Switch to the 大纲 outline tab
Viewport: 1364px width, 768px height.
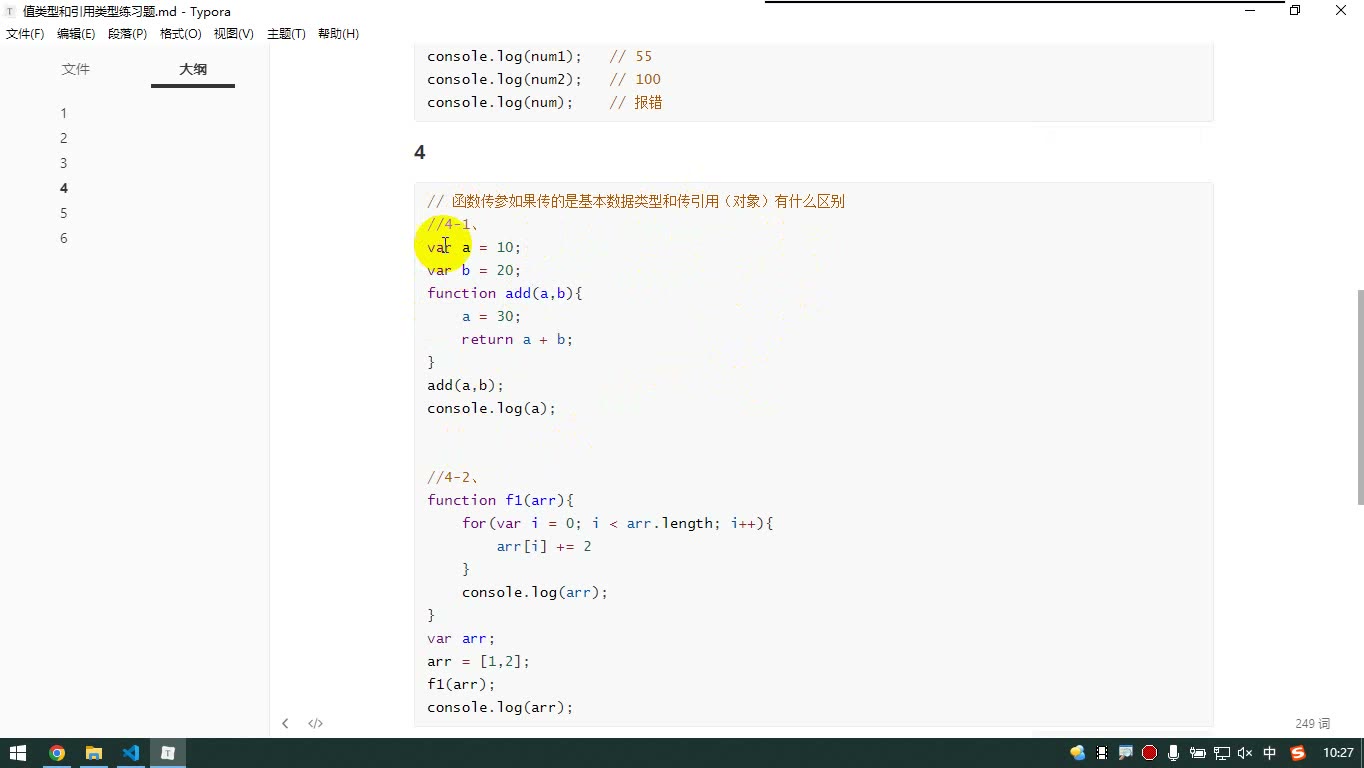[193, 69]
